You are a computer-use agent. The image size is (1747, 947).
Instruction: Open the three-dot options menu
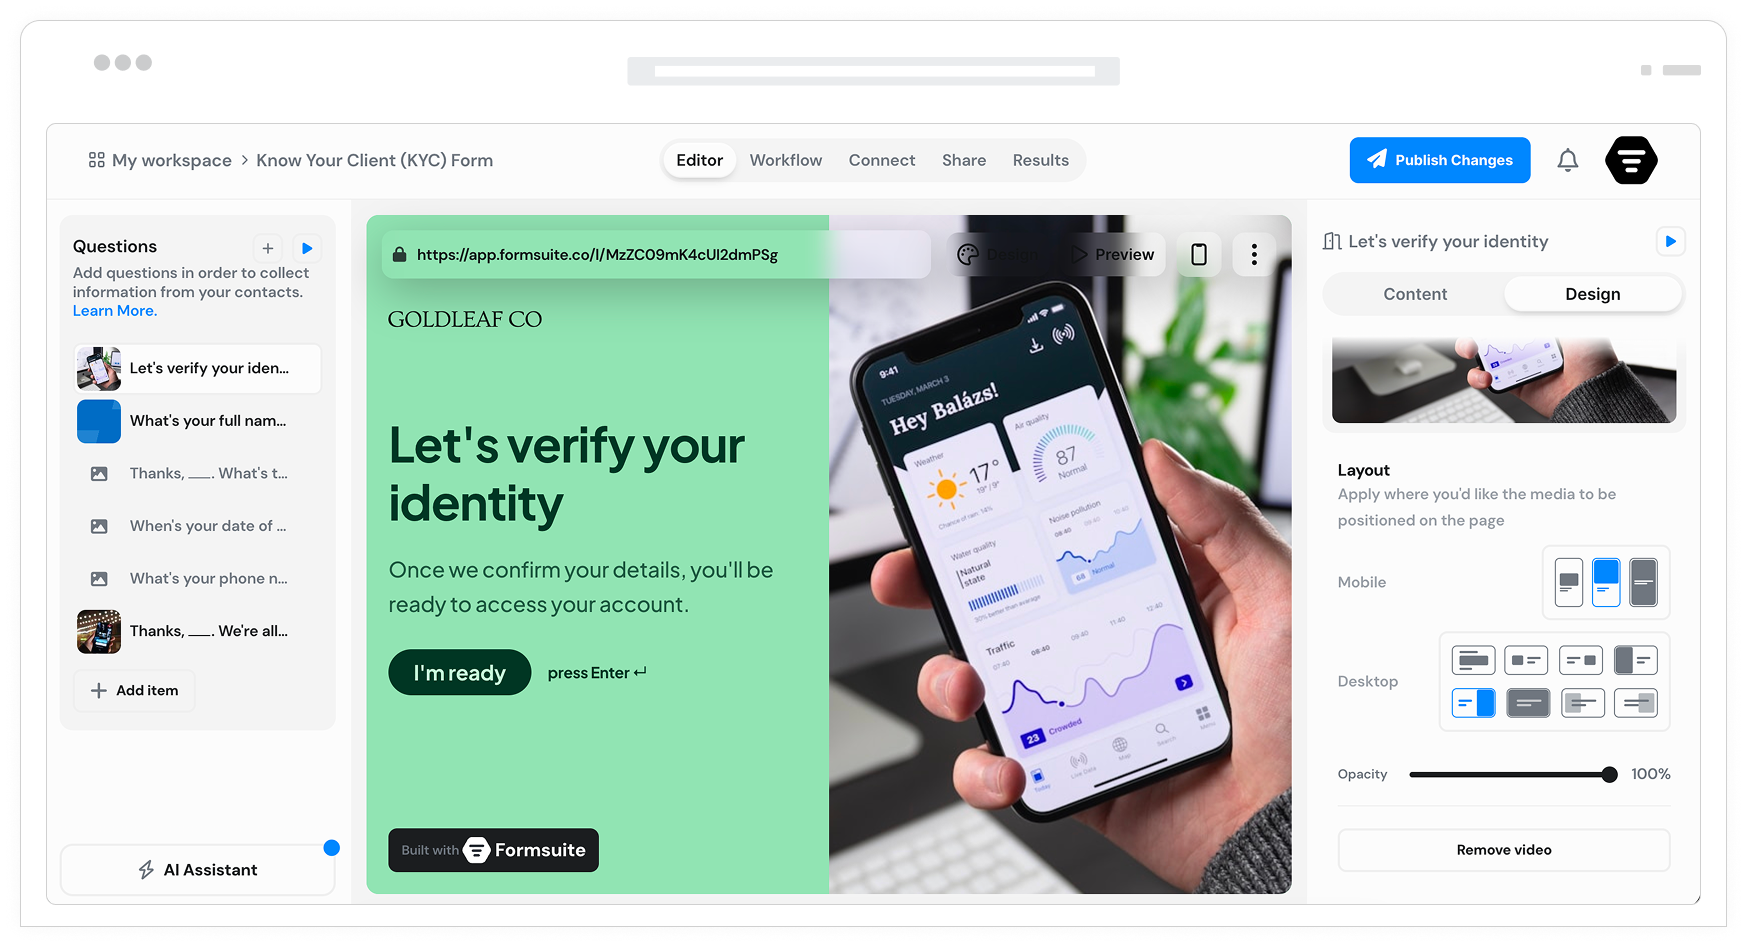pyautogui.click(x=1254, y=255)
